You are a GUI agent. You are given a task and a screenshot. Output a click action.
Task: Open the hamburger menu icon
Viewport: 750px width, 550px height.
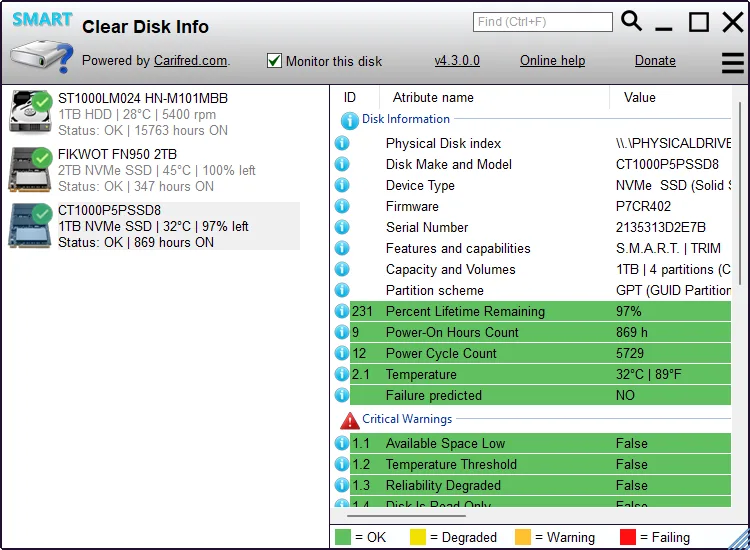point(733,63)
